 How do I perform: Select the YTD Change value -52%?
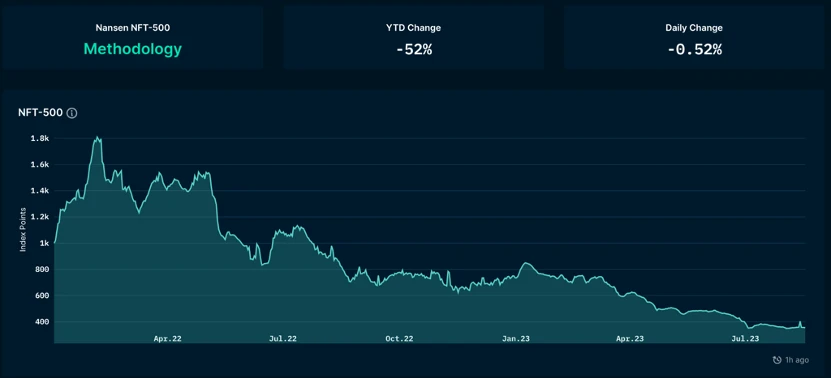tap(414, 50)
